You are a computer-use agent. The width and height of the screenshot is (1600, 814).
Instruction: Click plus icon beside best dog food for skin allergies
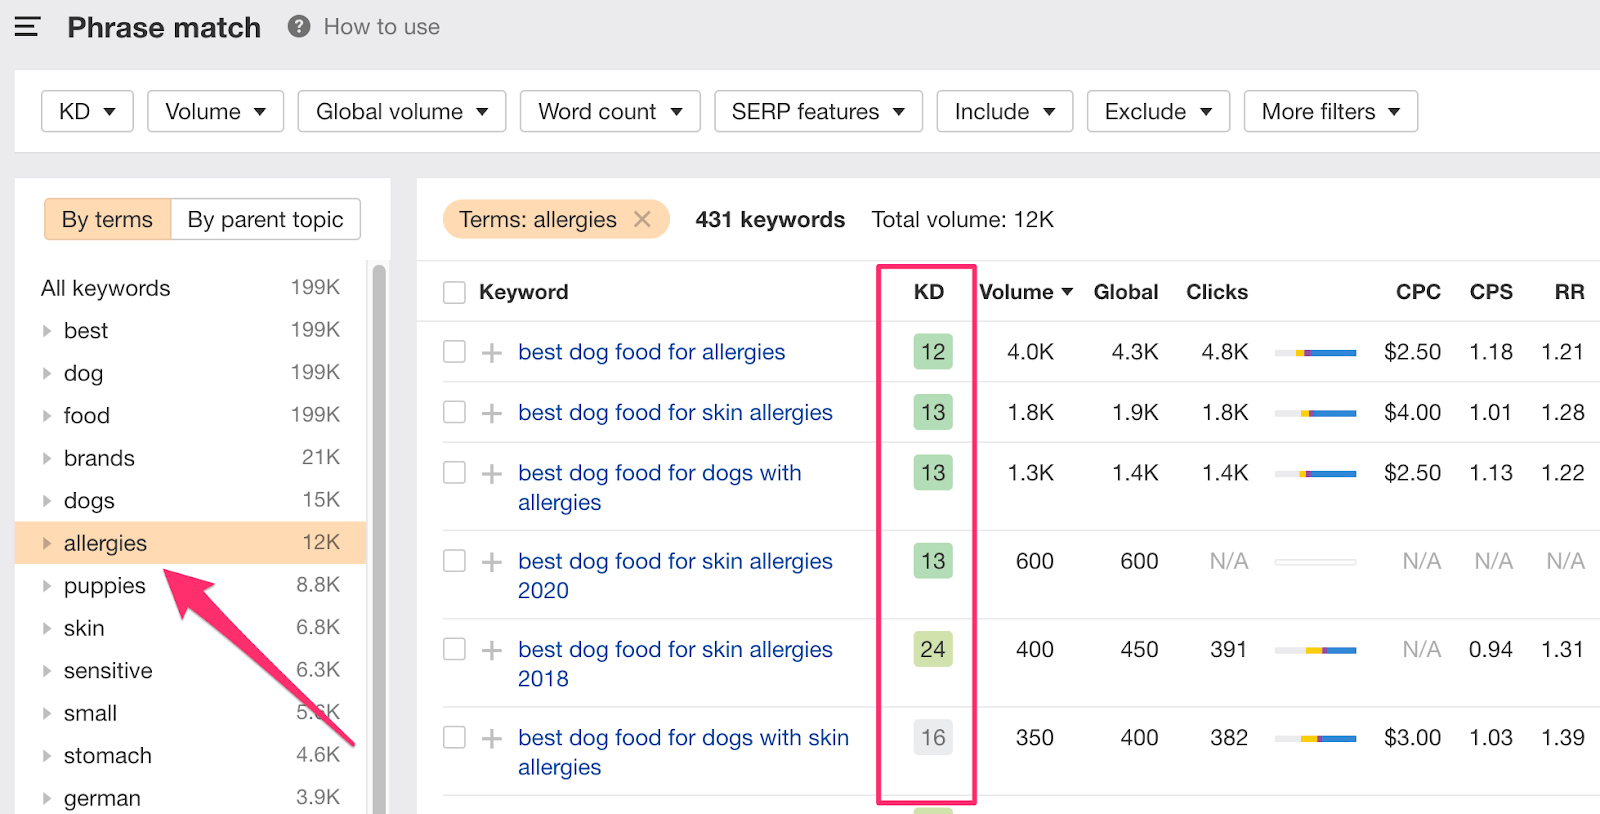(x=491, y=413)
